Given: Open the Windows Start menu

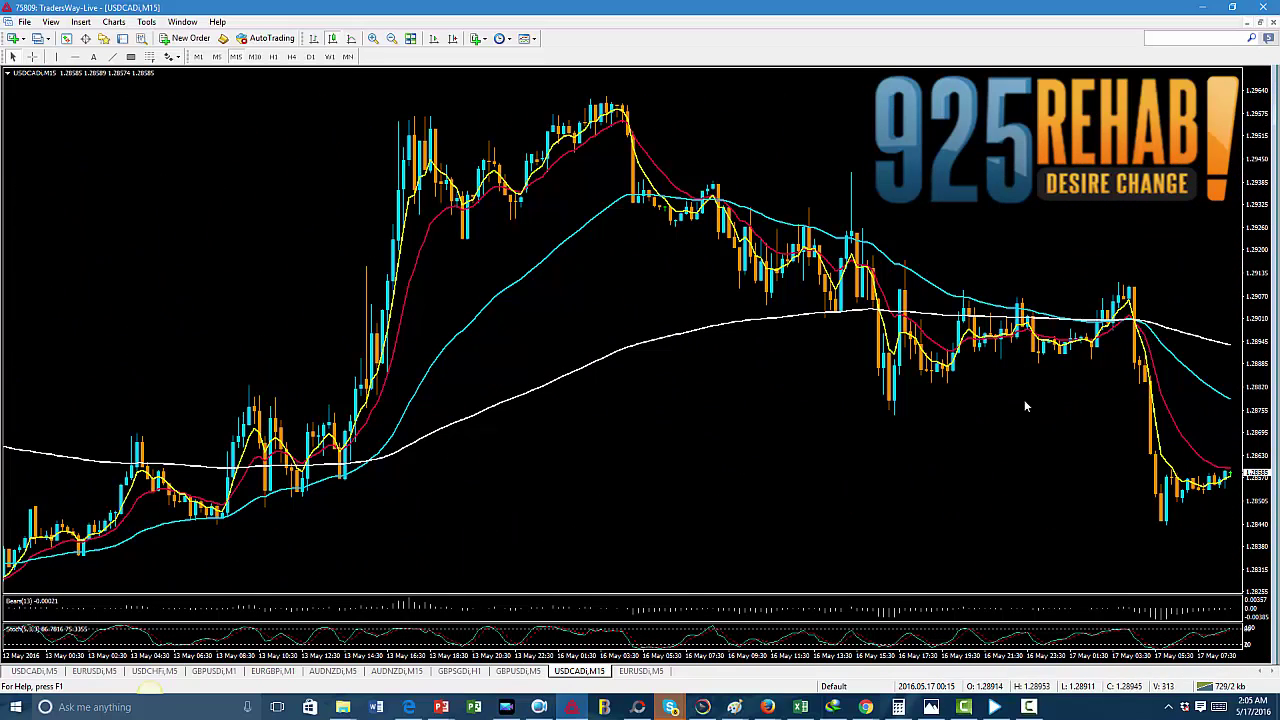Looking at the screenshot, I should (16, 707).
